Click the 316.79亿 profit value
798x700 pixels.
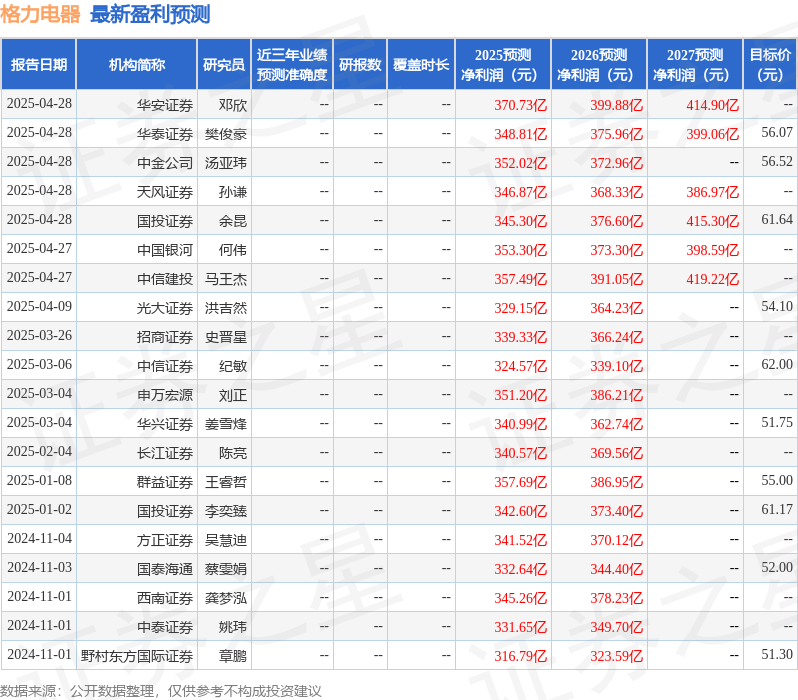pyautogui.click(x=521, y=657)
